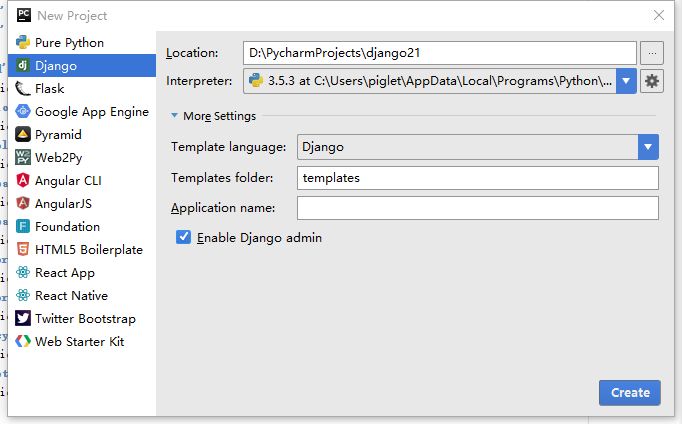Viewport: 682px width, 424px height.
Task: Click the Templates folder label
Action: tap(222, 178)
